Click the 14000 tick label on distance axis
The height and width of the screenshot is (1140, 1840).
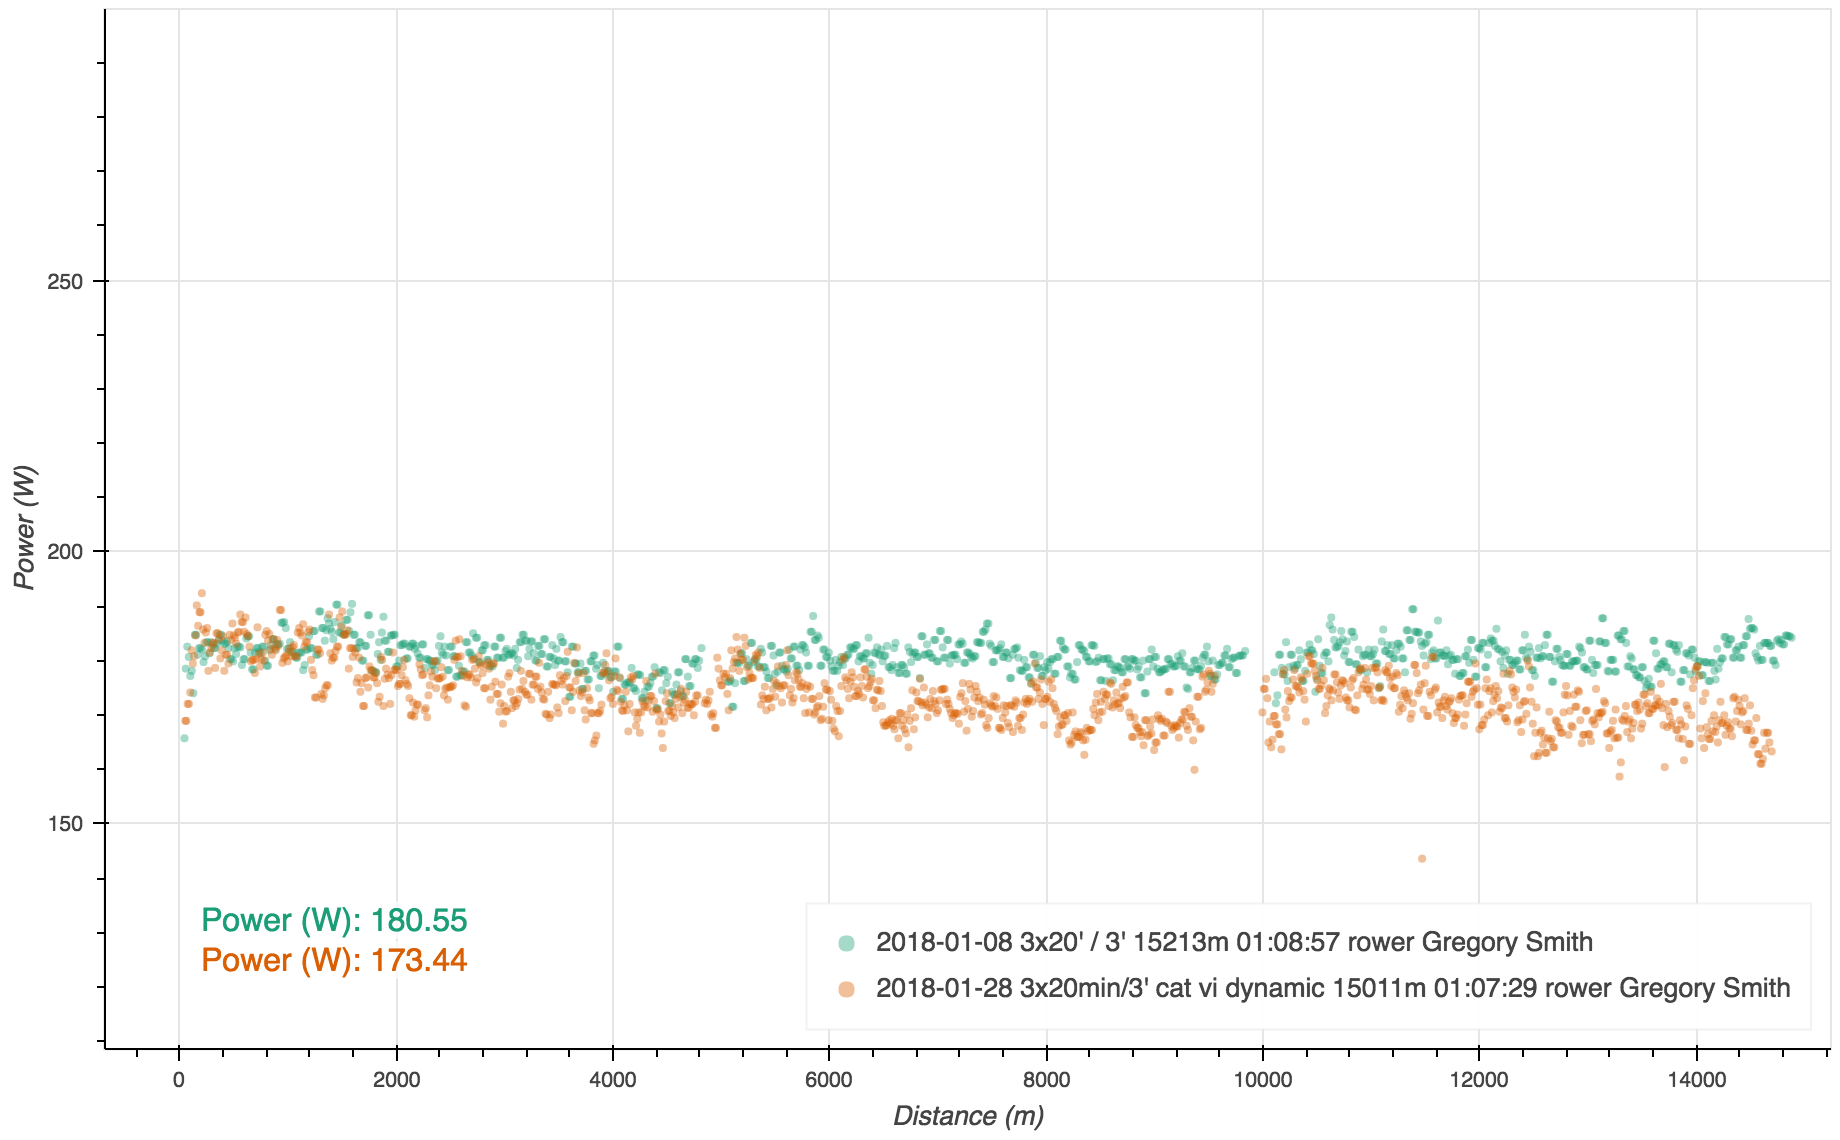[1696, 1080]
